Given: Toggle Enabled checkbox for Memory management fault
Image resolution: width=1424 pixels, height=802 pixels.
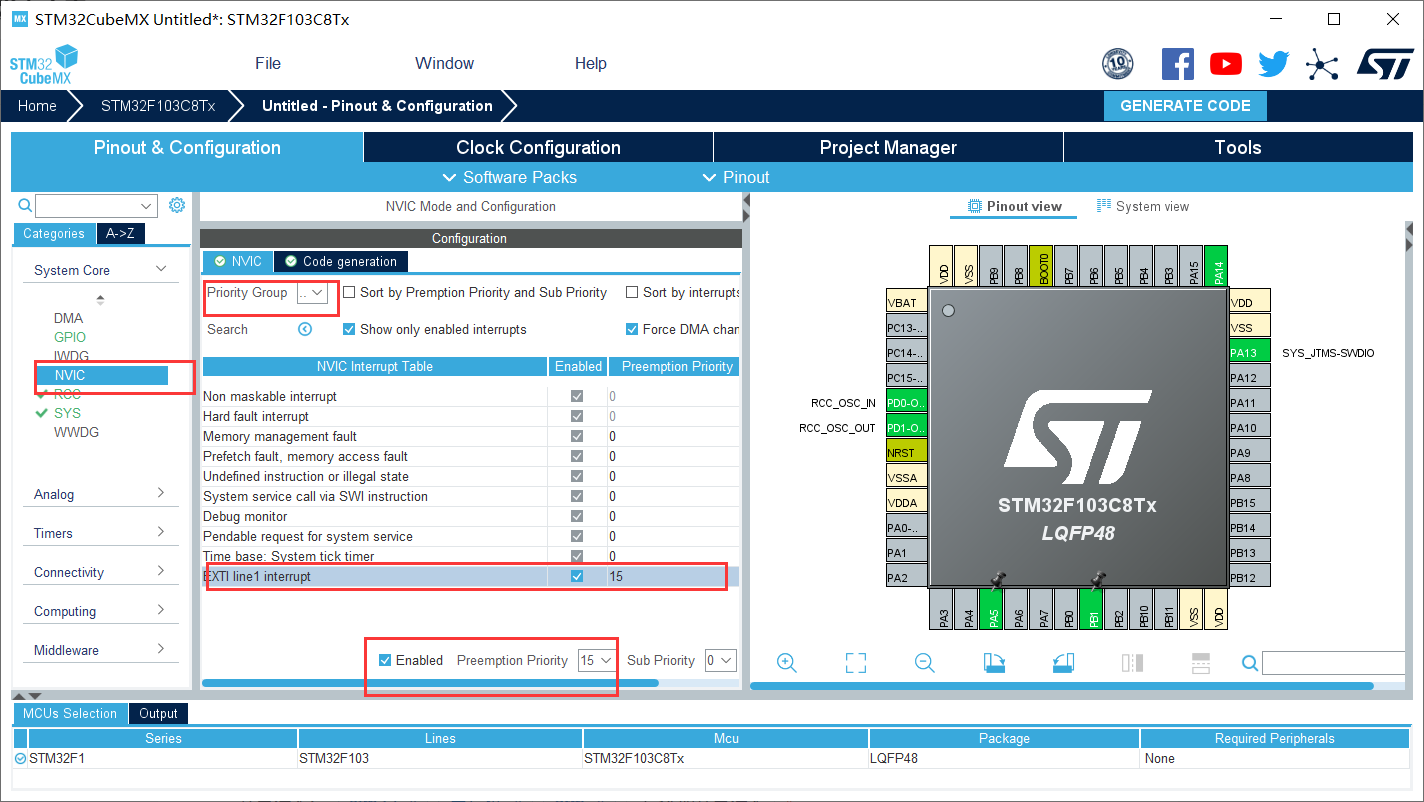Looking at the screenshot, I should click(577, 436).
